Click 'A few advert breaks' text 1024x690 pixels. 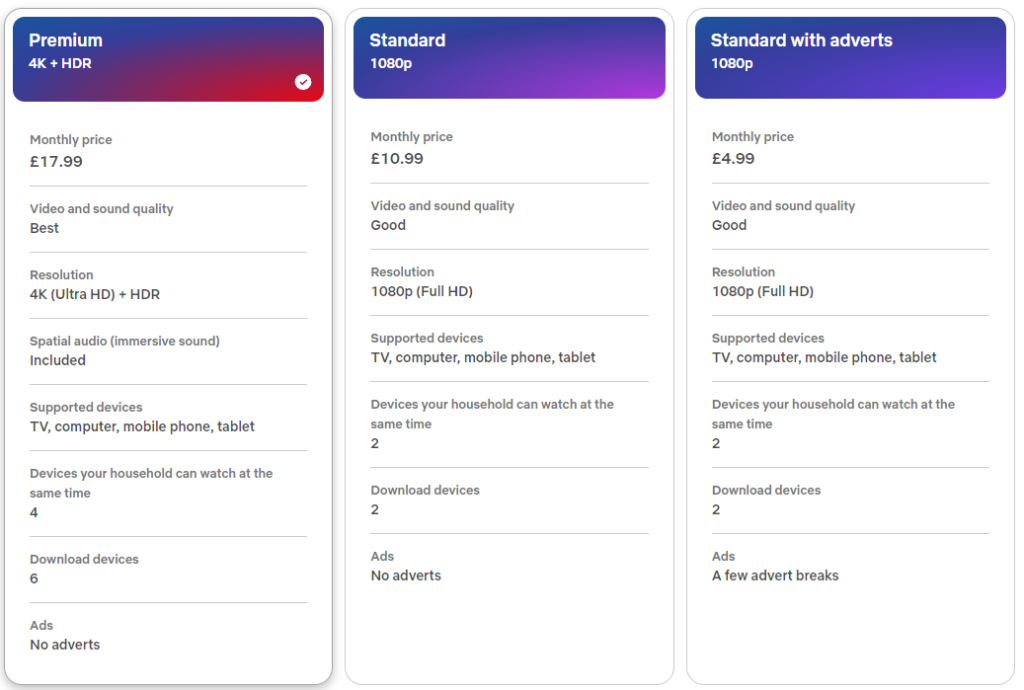[x=775, y=575]
